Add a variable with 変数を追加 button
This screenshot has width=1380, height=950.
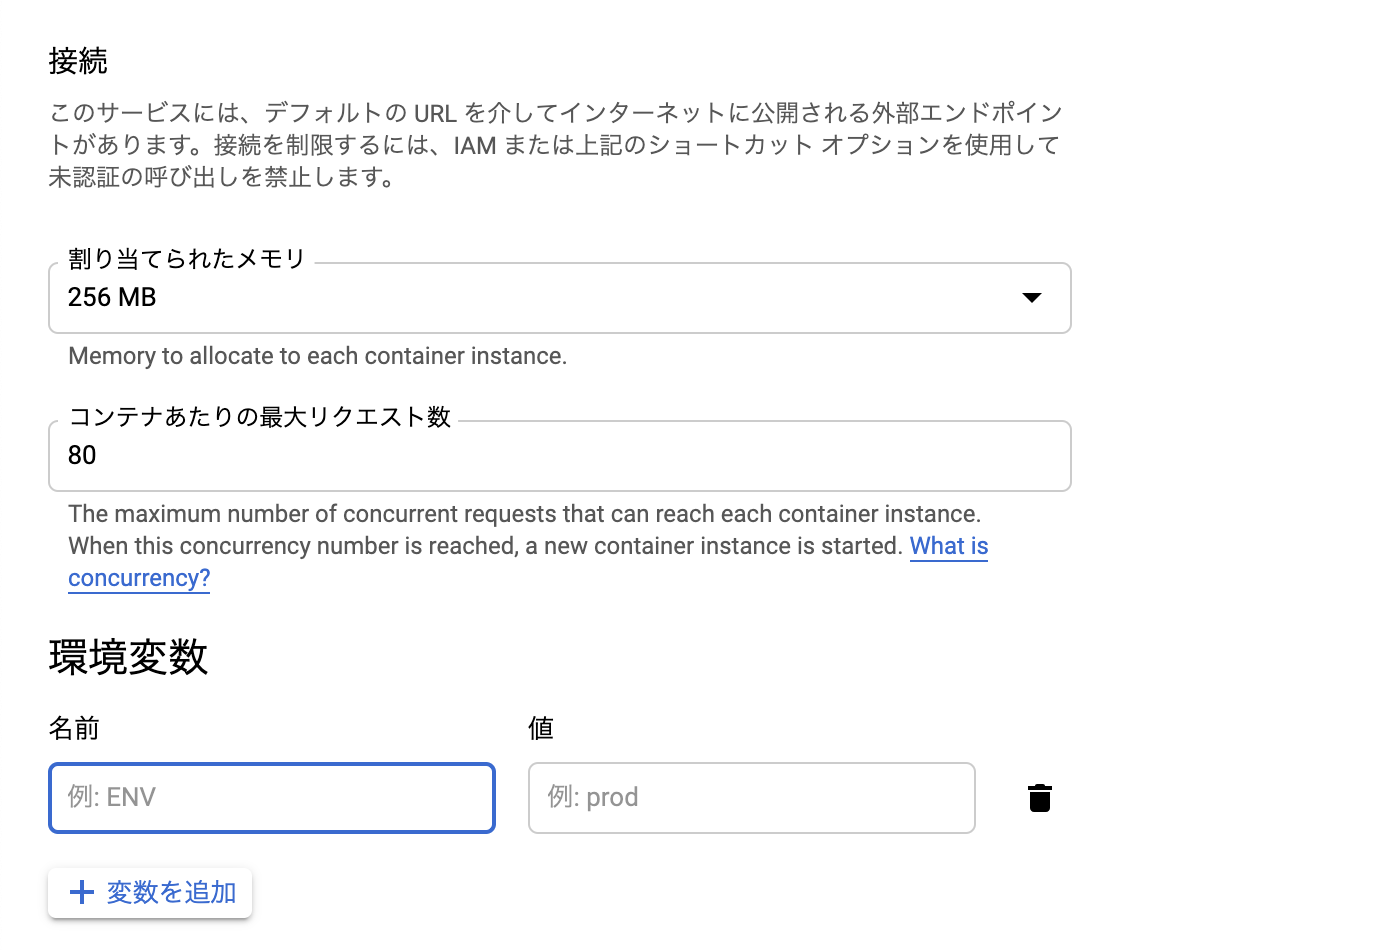(x=150, y=892)
